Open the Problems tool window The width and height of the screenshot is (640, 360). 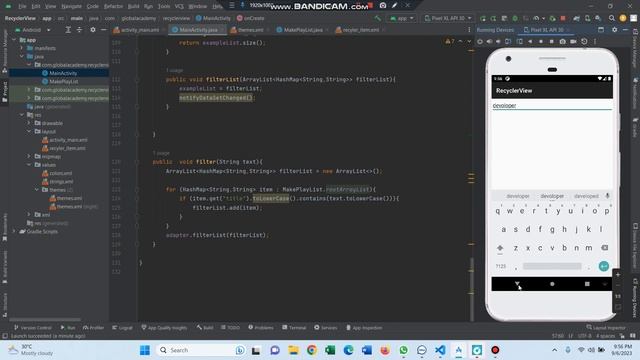point(261,328)
